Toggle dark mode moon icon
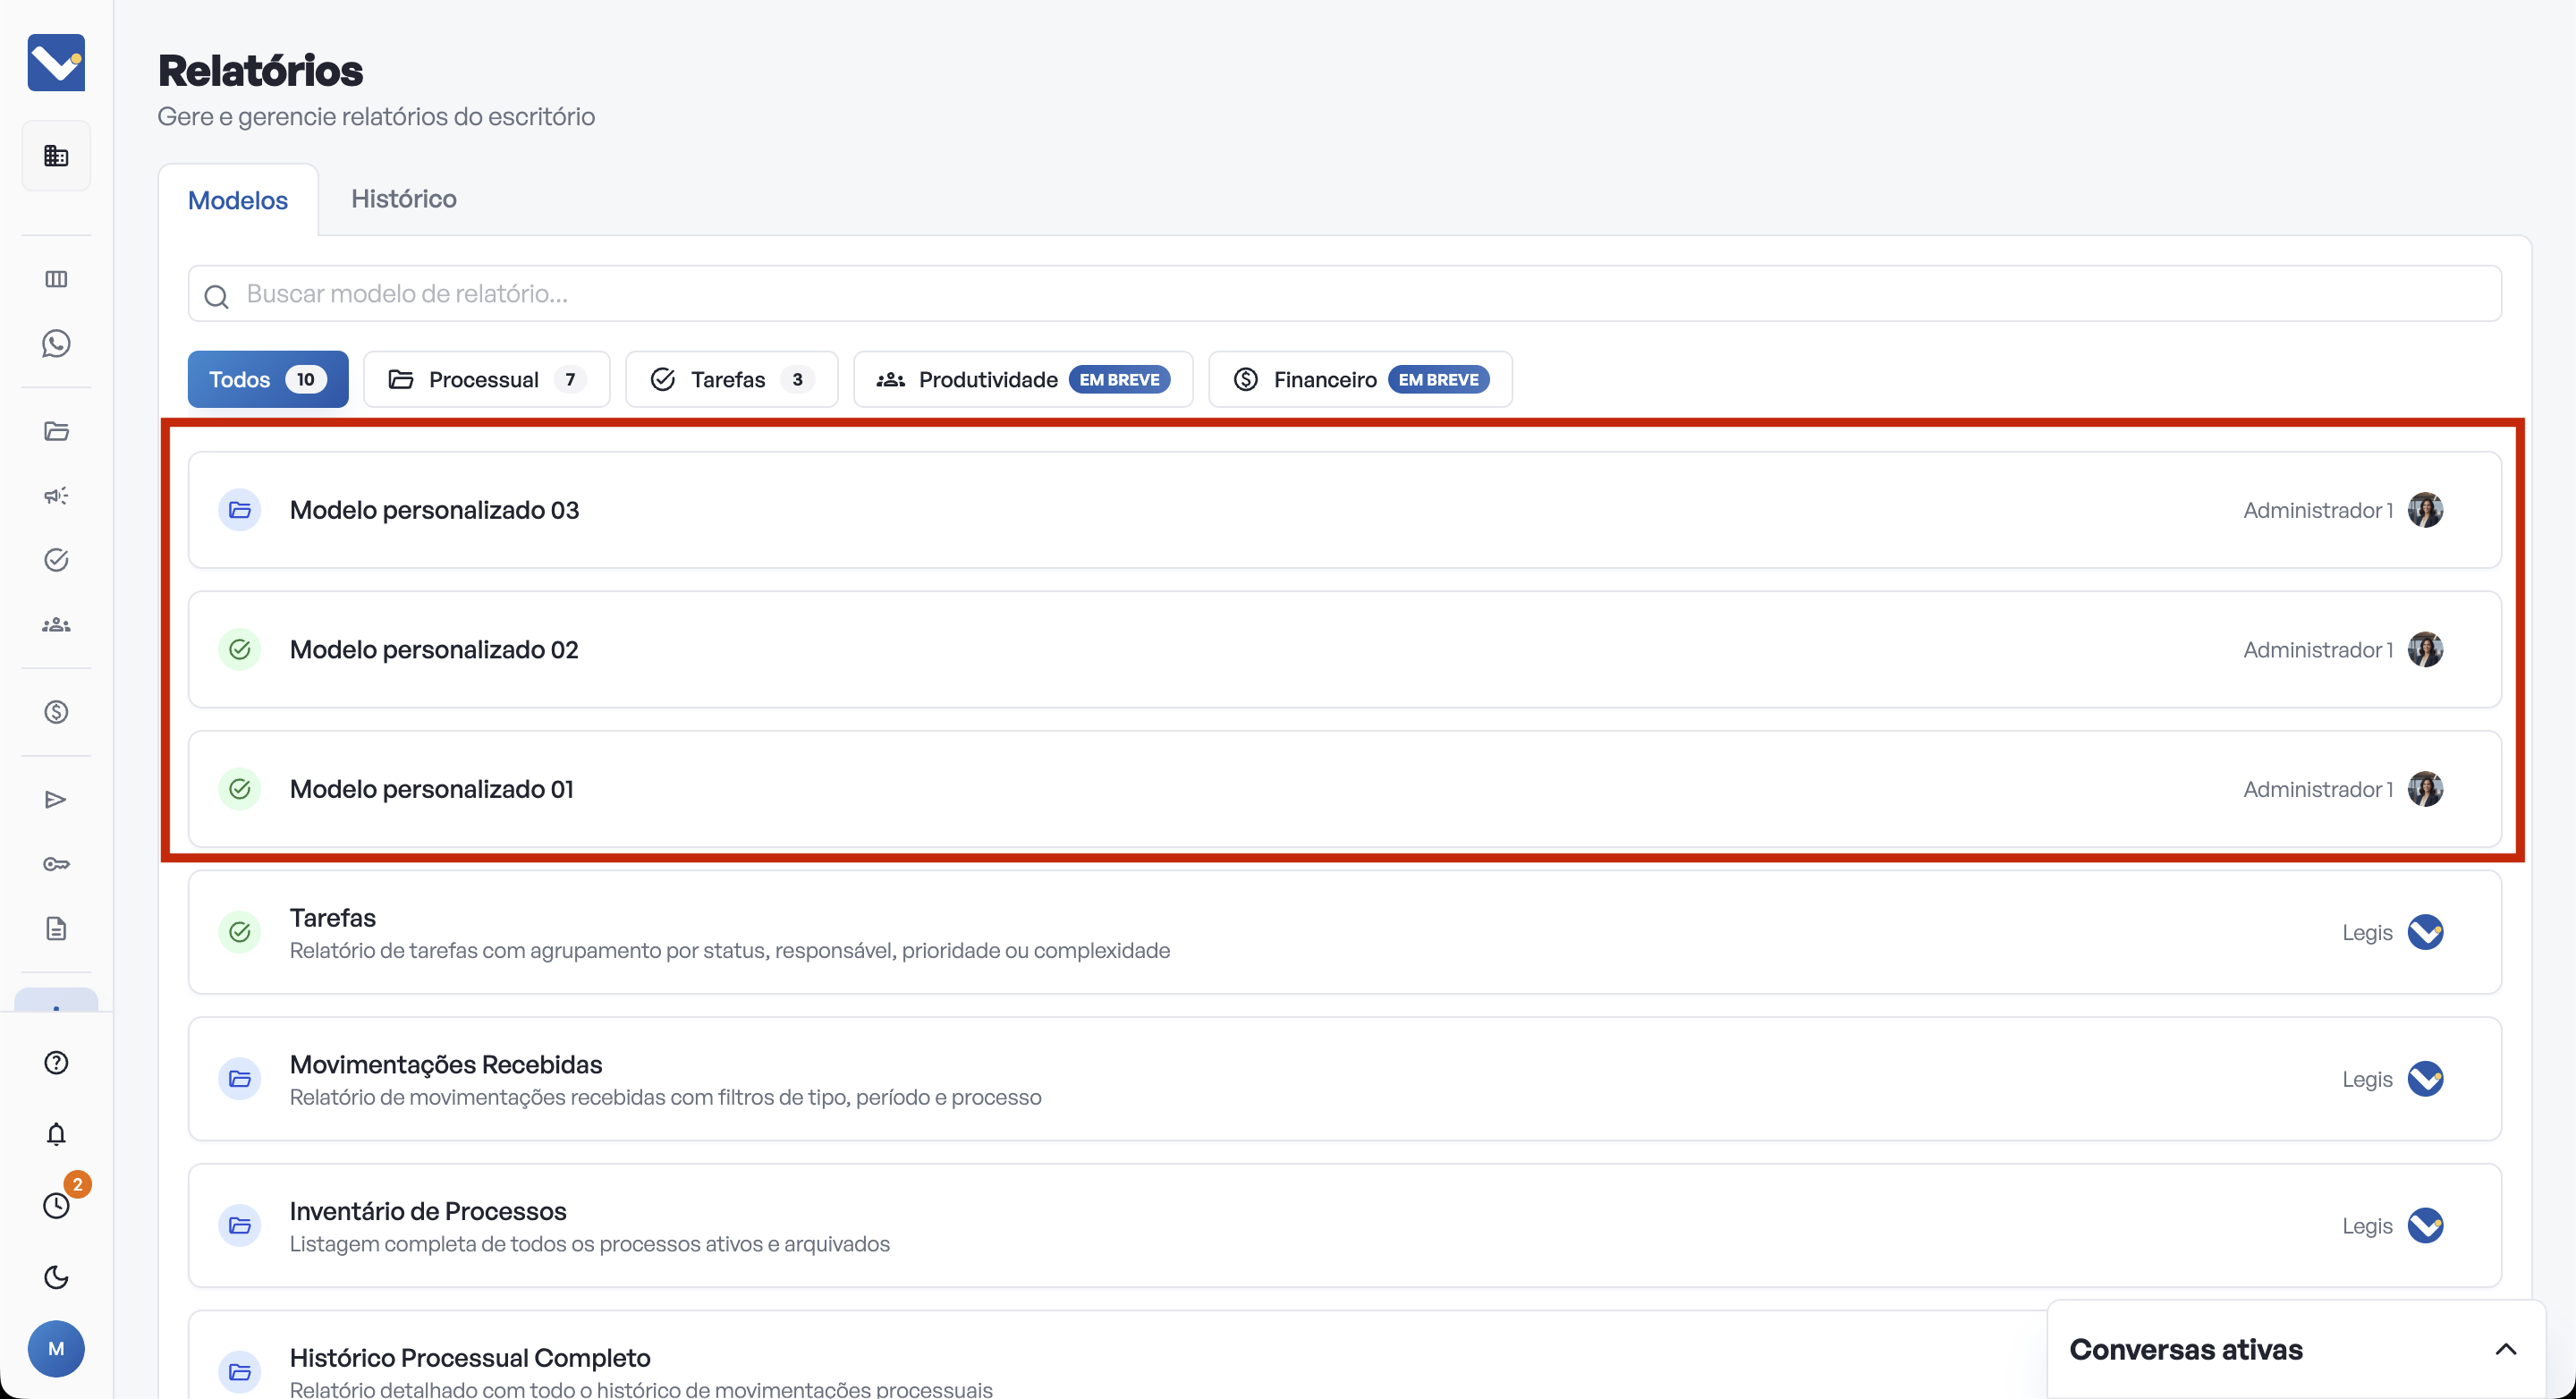 (x=56, y=1277)
